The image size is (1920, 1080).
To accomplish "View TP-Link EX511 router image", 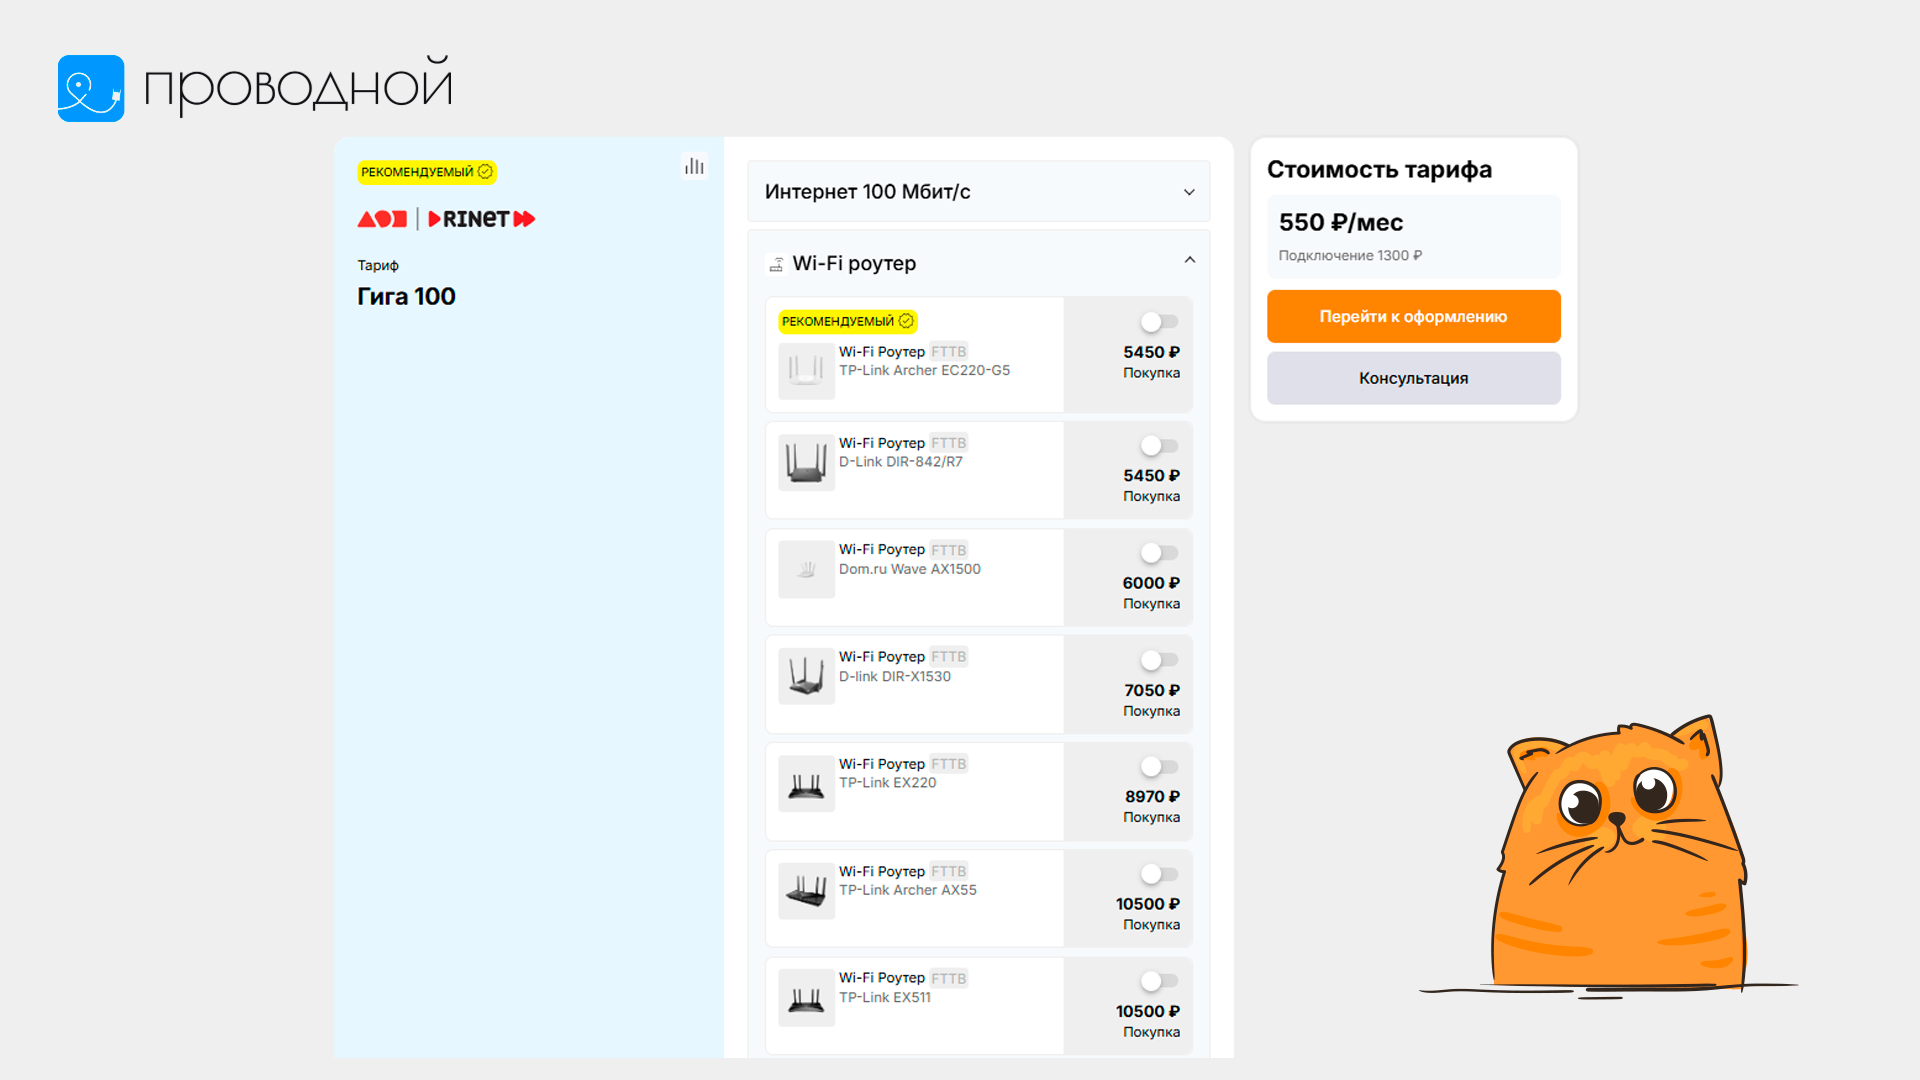I will click(807, 998).
